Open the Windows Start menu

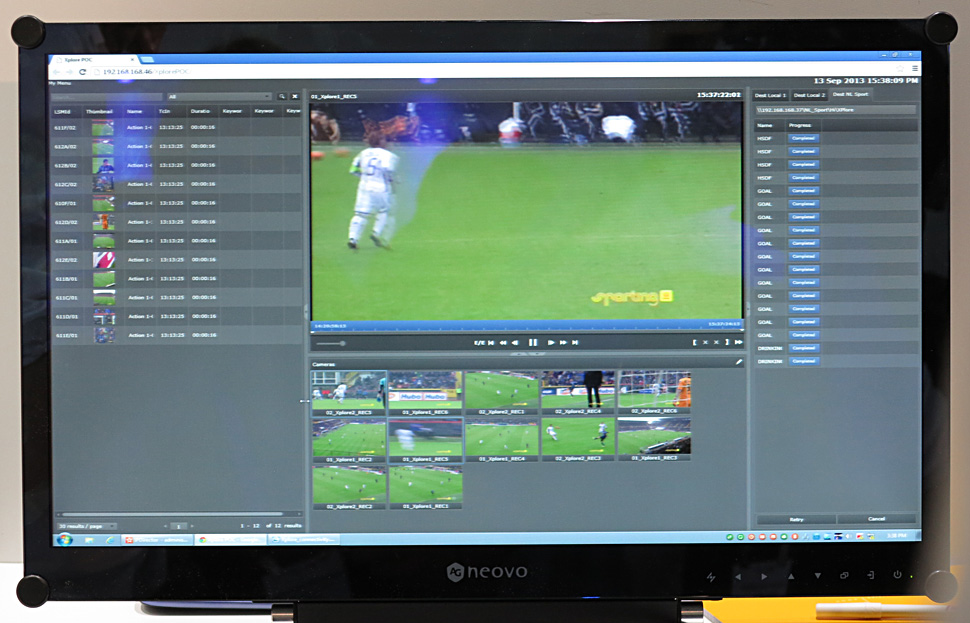pos(65,539)
